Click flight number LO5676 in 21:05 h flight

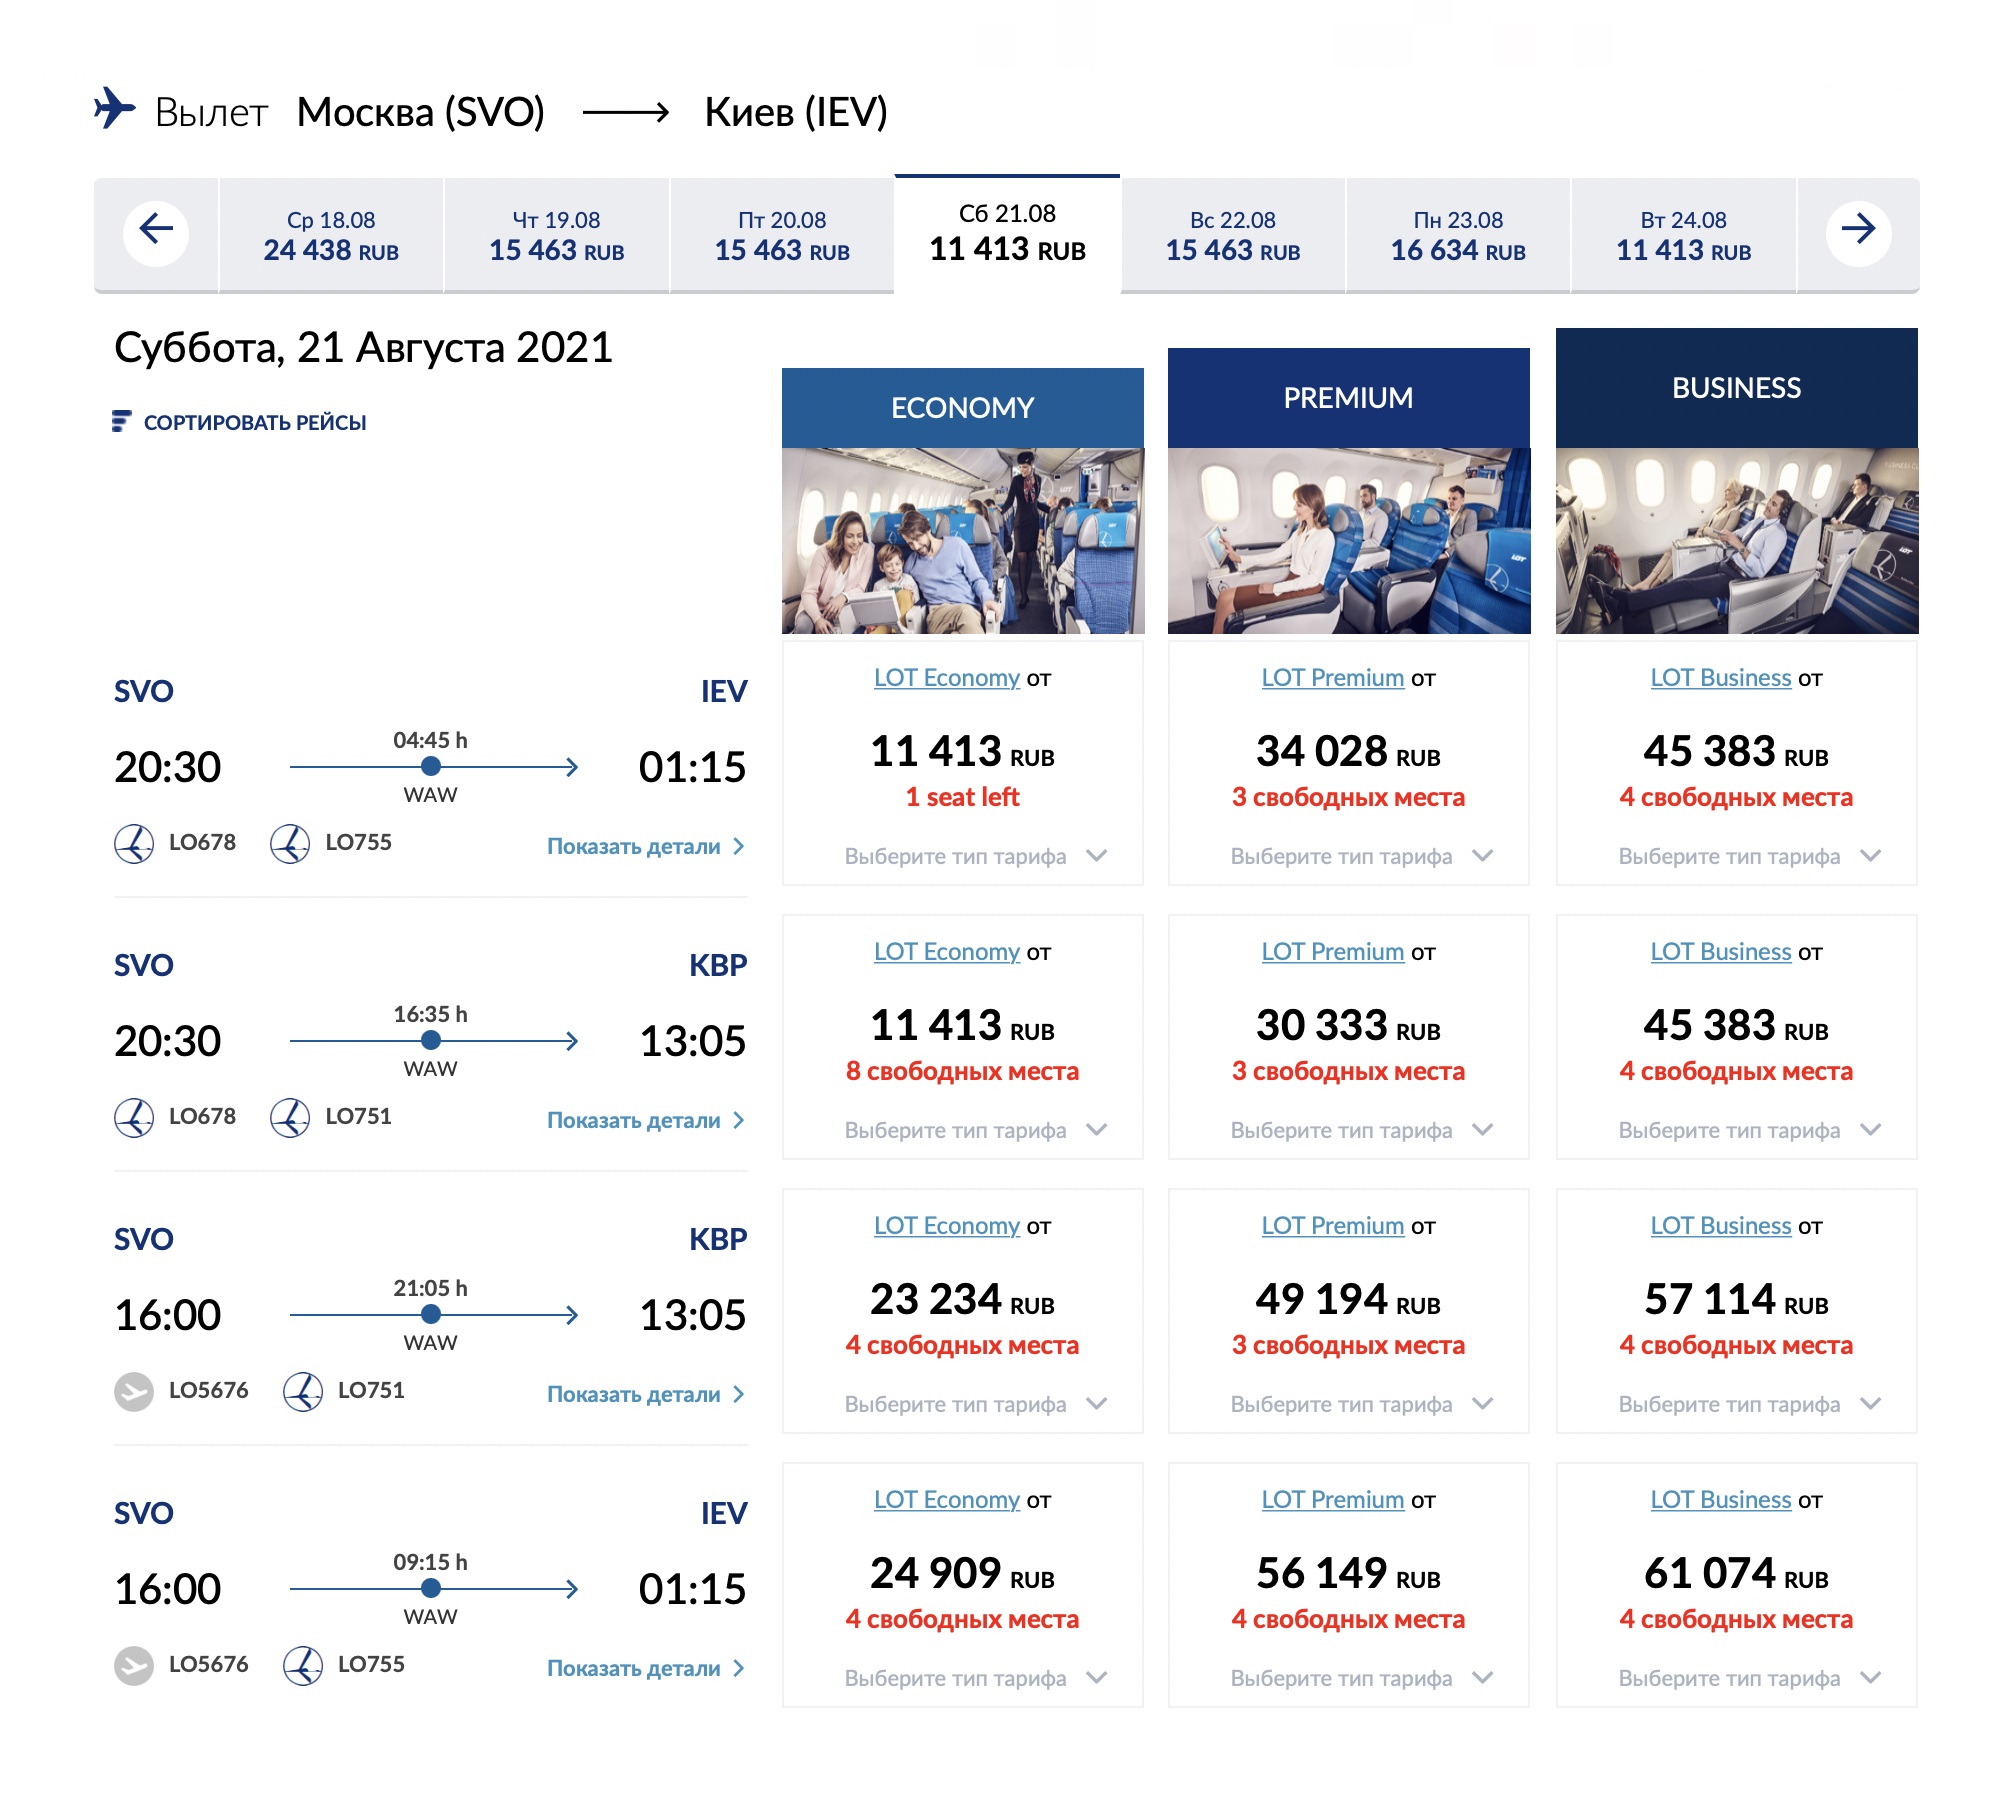pos(208,1390)
